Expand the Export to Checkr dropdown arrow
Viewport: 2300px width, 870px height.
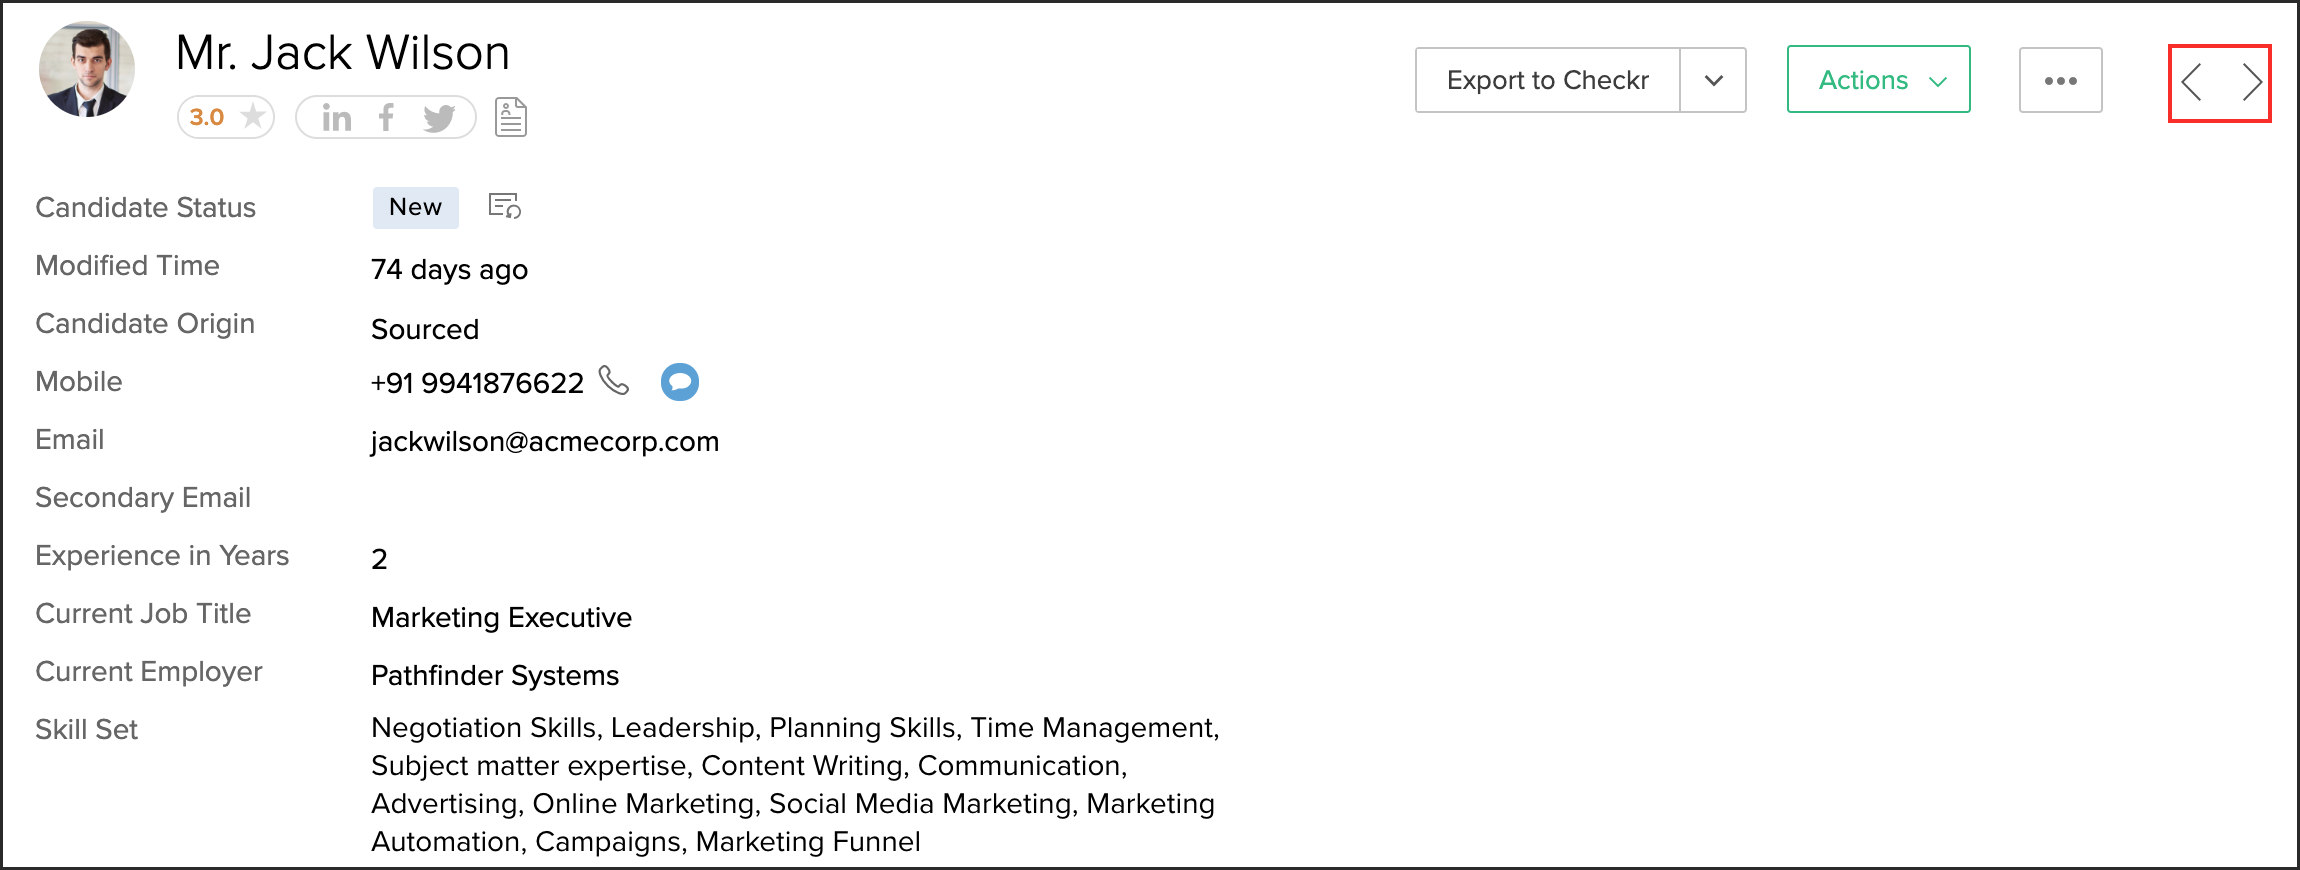click(x=1713, y=80)
